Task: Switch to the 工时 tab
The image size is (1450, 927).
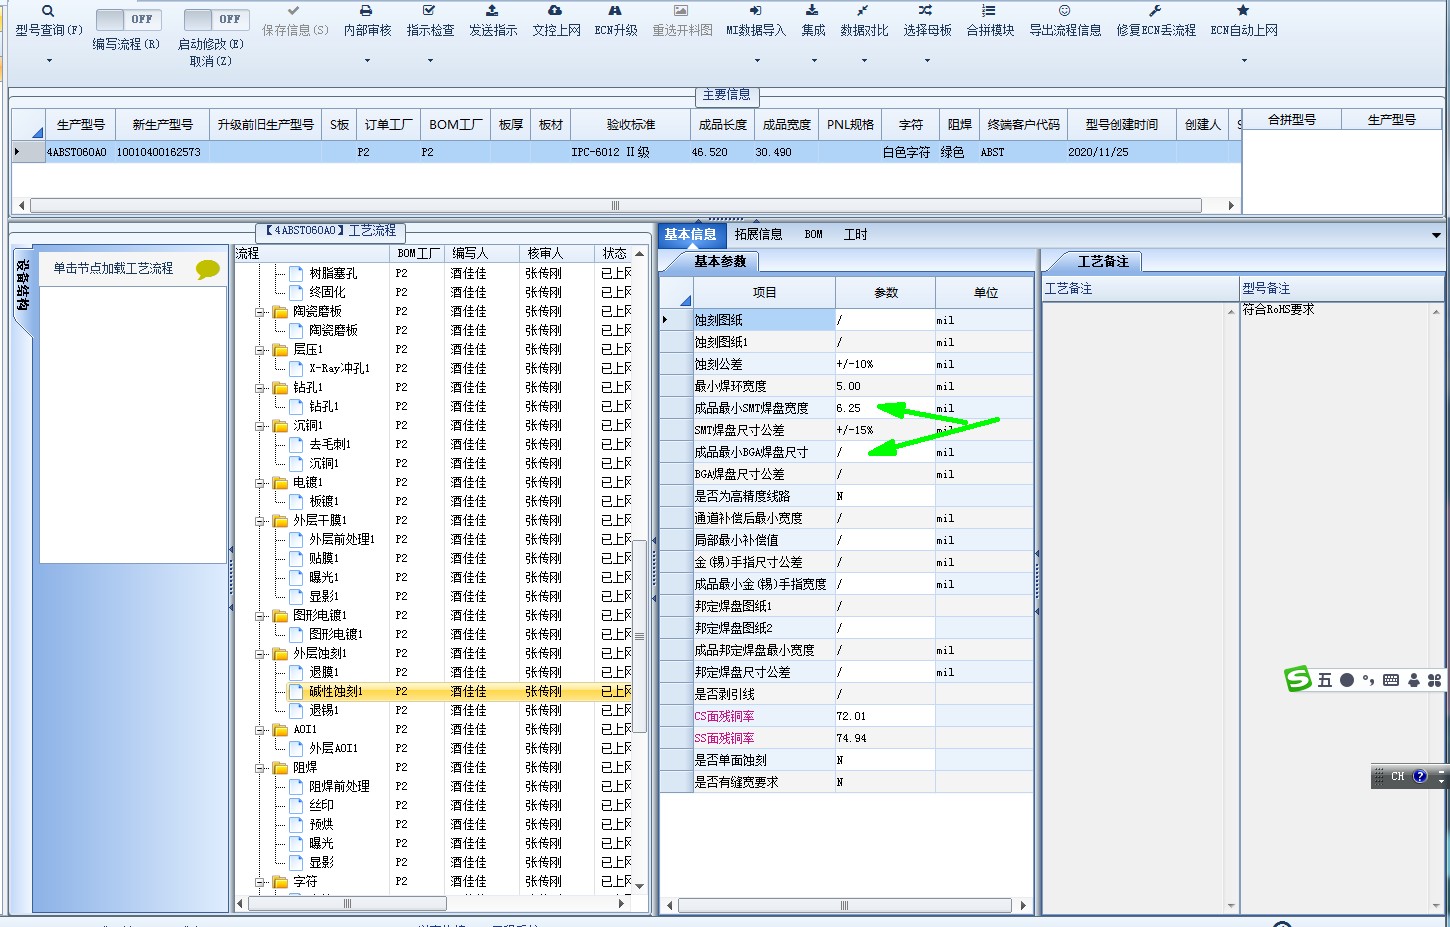Action: point(855,234)
